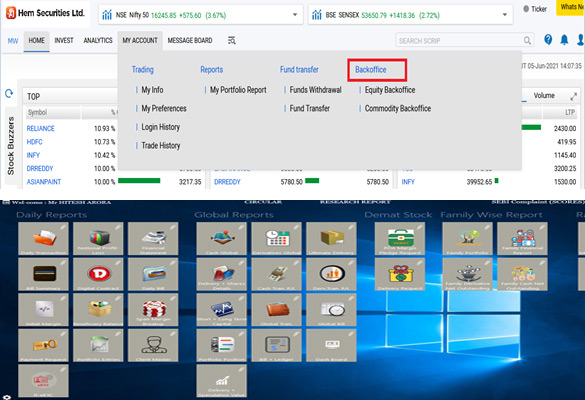Select Funds Withdrawal menu entry
Image resolution: width=585 pixels, height=400 pixels.
click(315, 90)
